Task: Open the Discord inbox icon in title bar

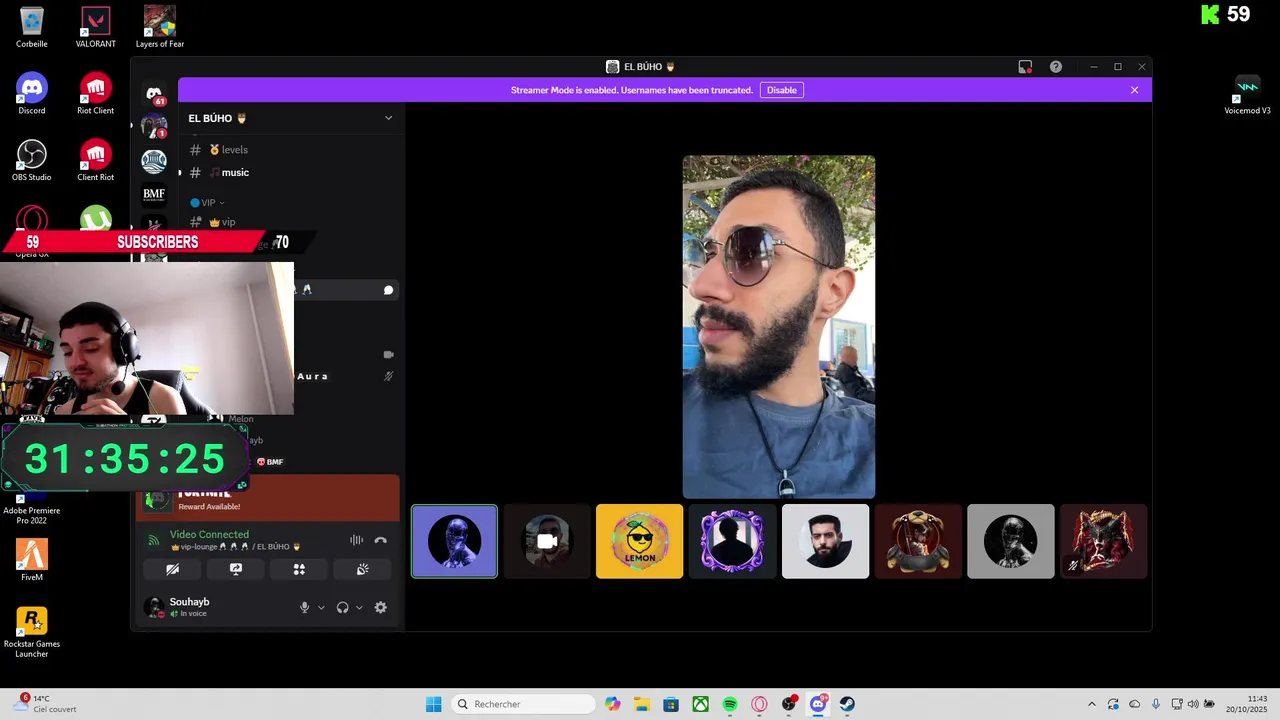Action: [x=1025, y=67]
